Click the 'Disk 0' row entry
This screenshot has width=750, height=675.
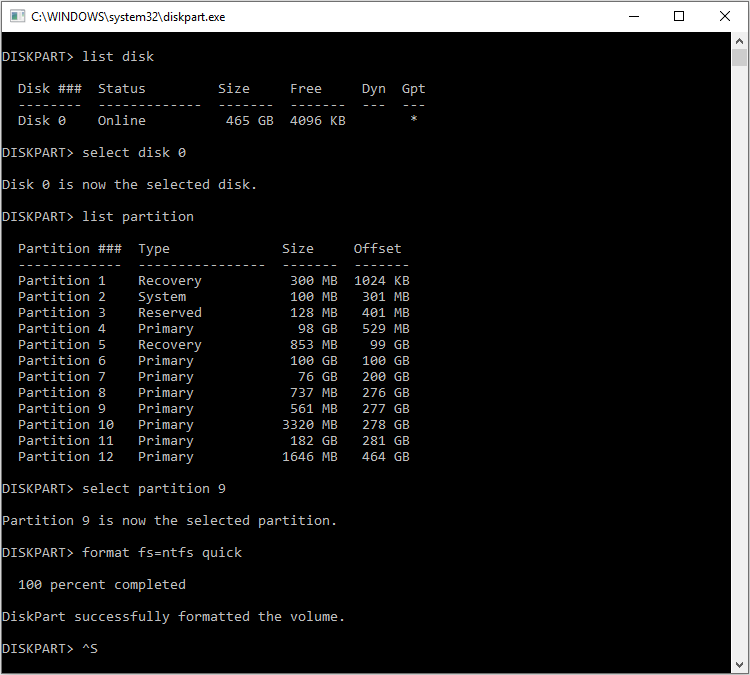pyautogui.click(x=42, y=121)
